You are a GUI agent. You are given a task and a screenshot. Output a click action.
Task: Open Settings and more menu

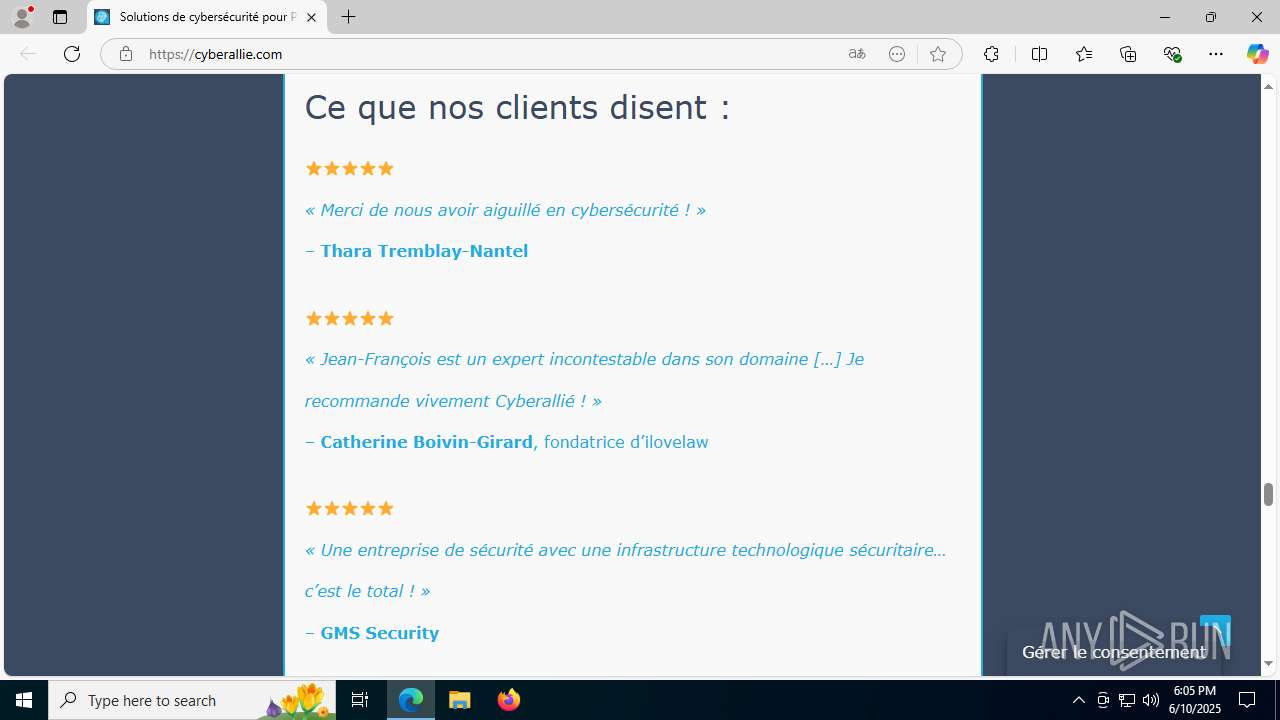1216,54
